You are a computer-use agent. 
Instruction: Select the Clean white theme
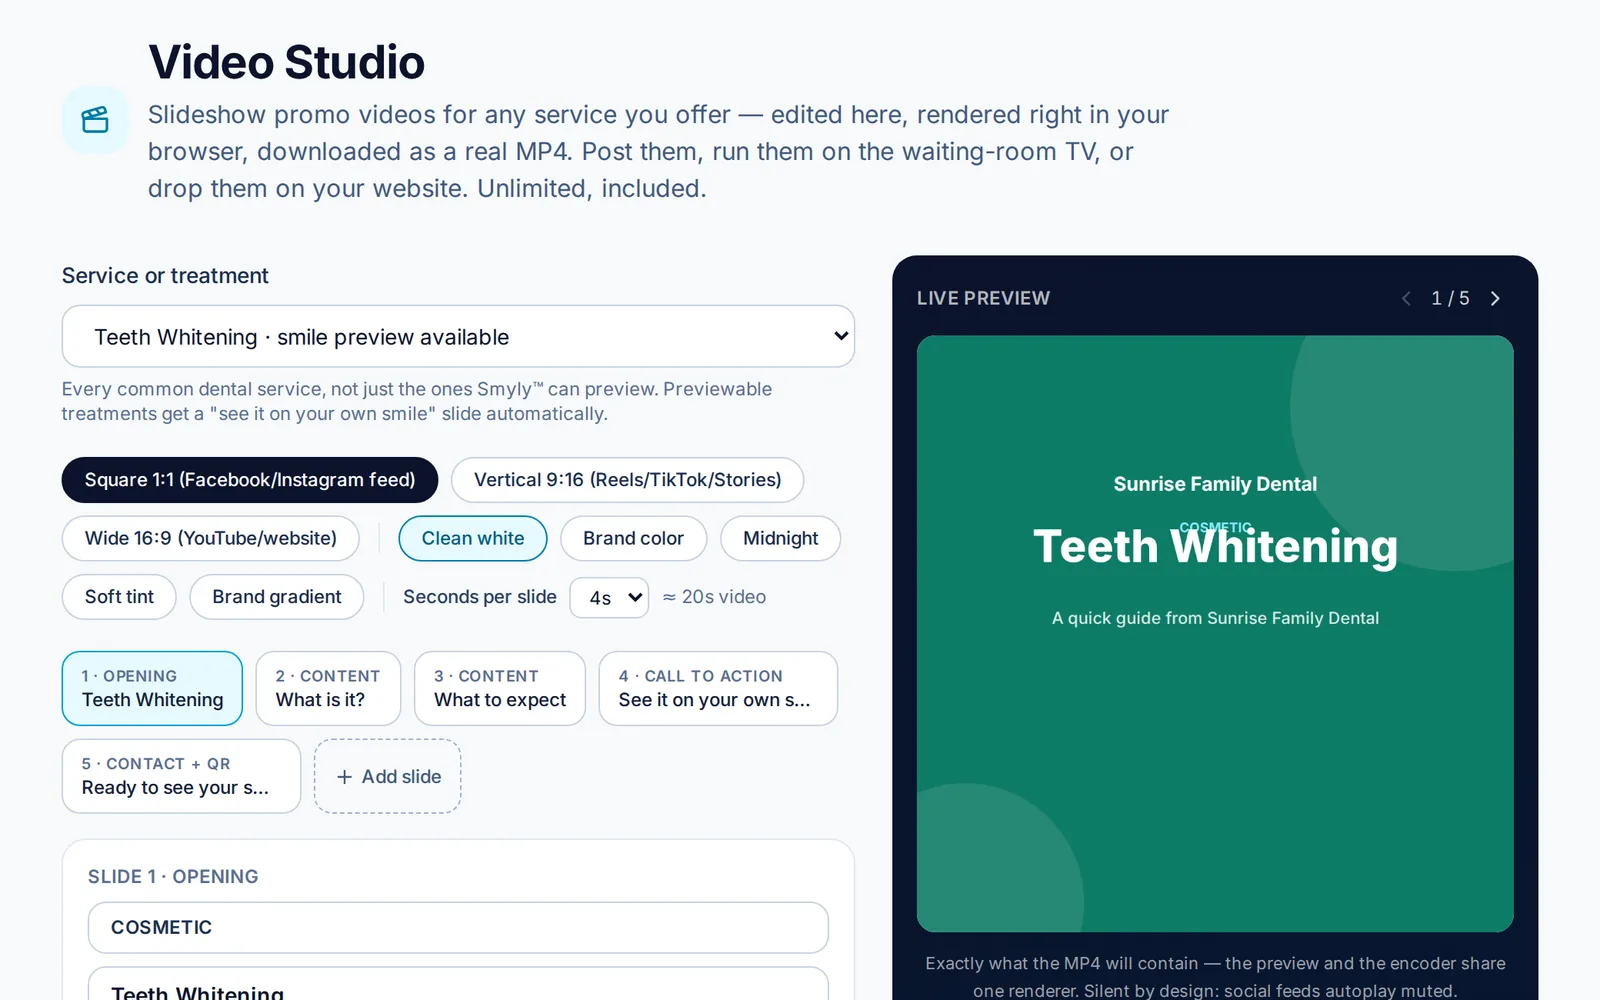click(x=473, y=538)
